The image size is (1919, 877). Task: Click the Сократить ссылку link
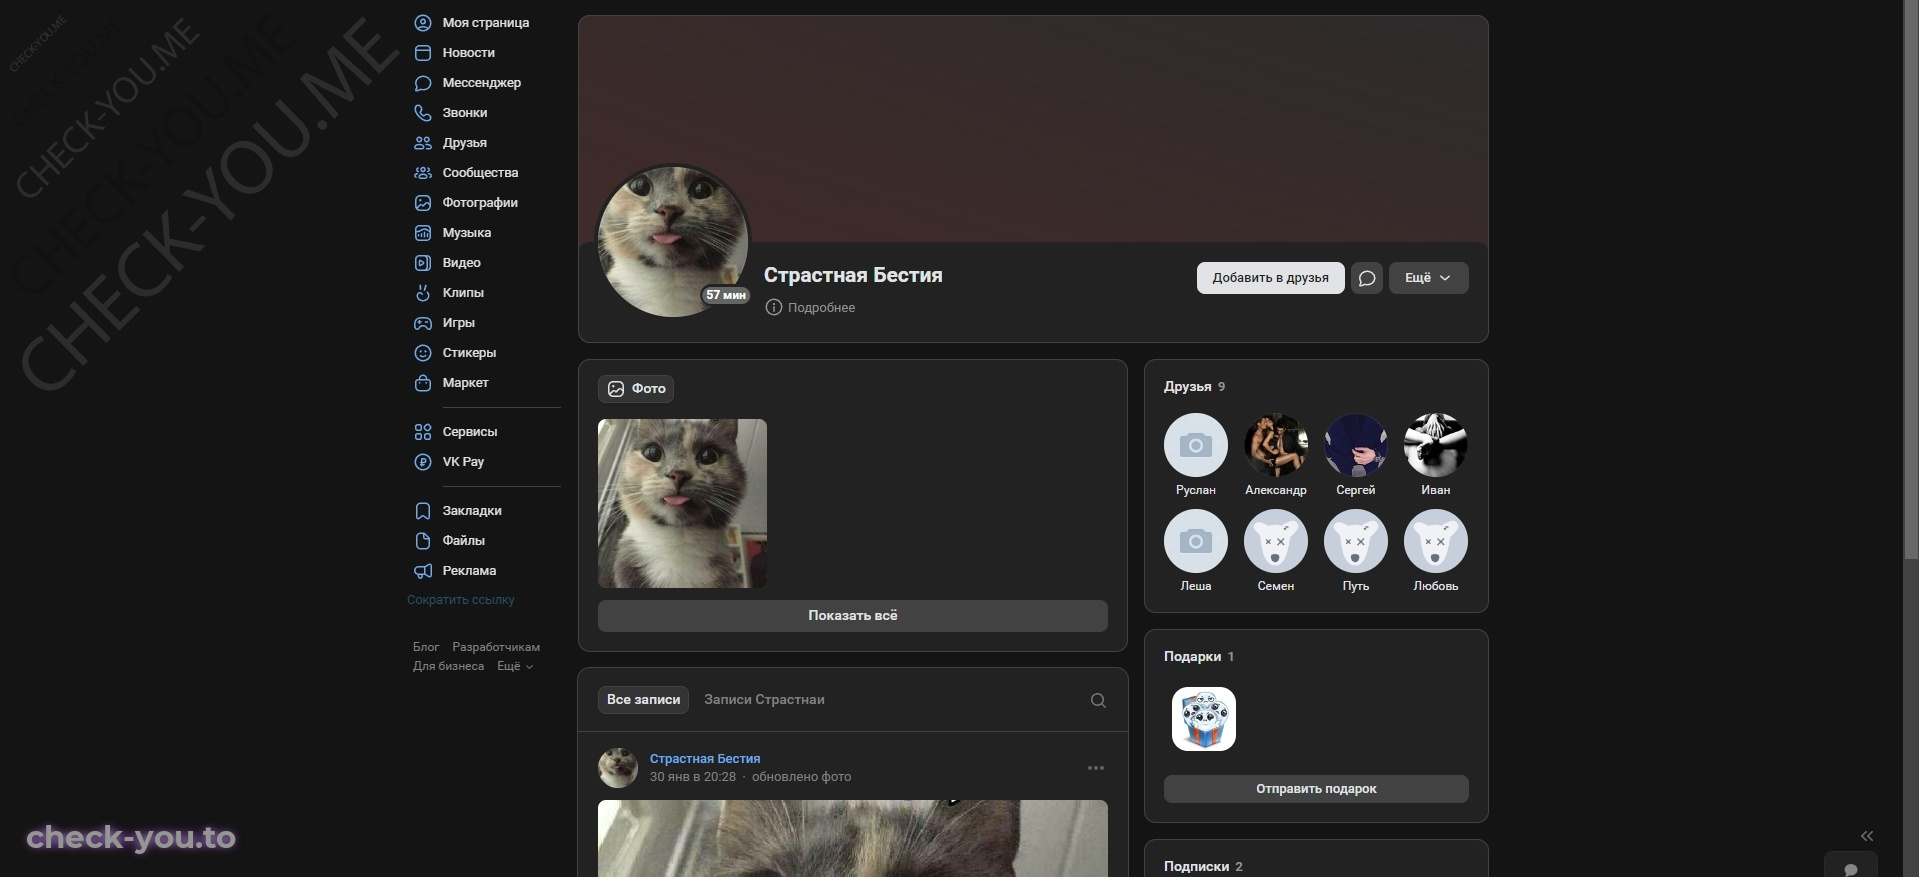tap(461, 600)
